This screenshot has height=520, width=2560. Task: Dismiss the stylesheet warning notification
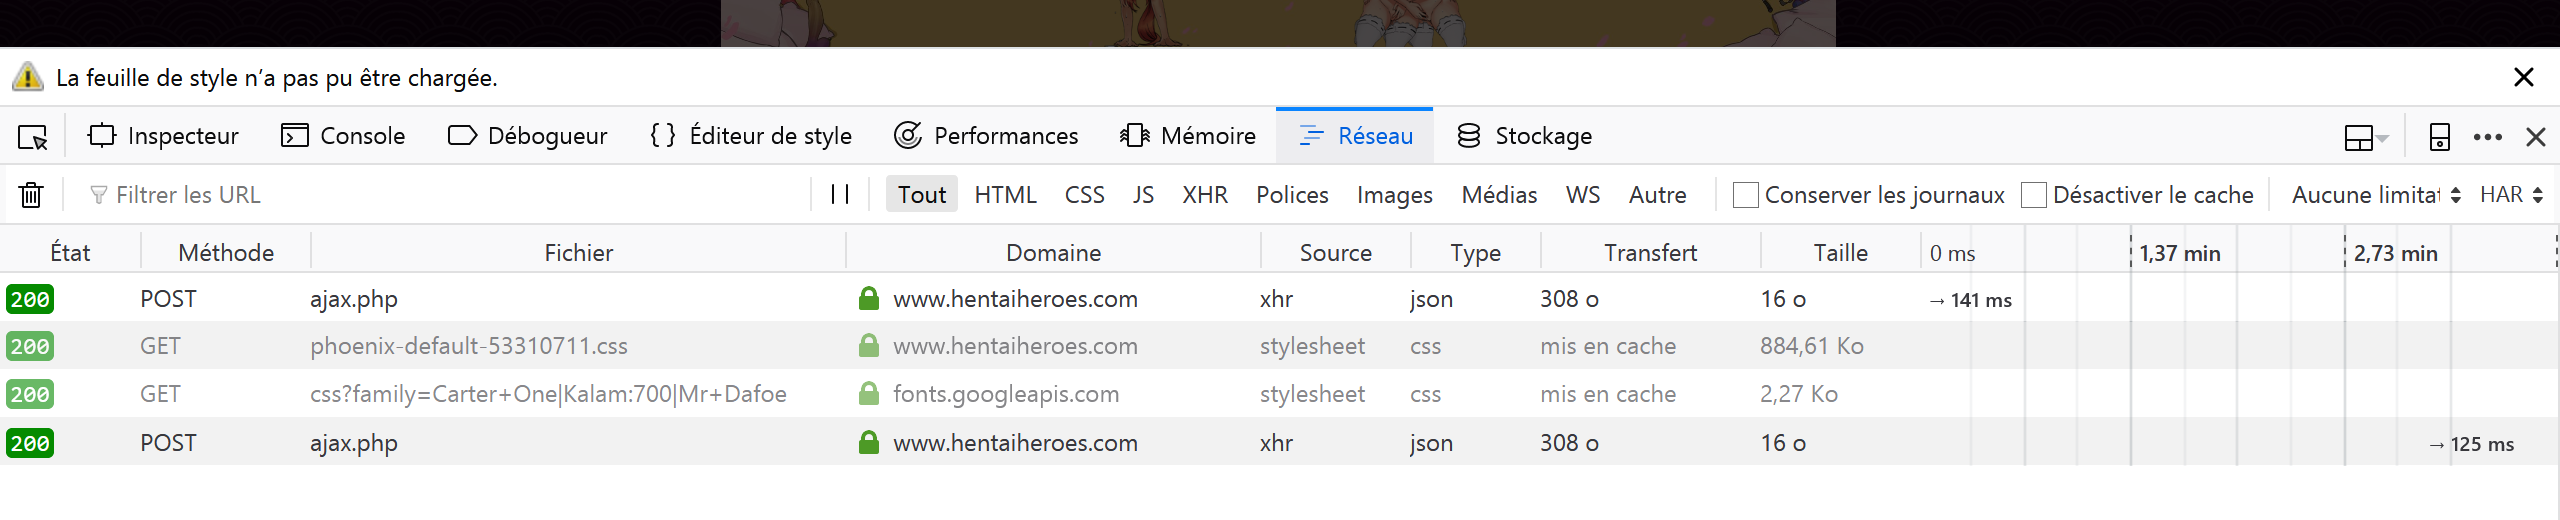(2523, 78)
